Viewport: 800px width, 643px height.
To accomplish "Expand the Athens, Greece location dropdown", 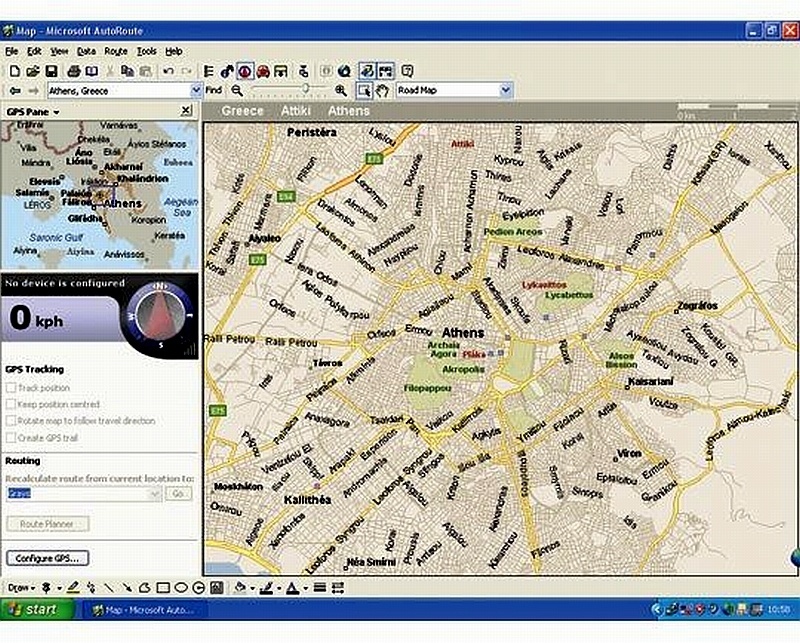I will click(196, 91).
